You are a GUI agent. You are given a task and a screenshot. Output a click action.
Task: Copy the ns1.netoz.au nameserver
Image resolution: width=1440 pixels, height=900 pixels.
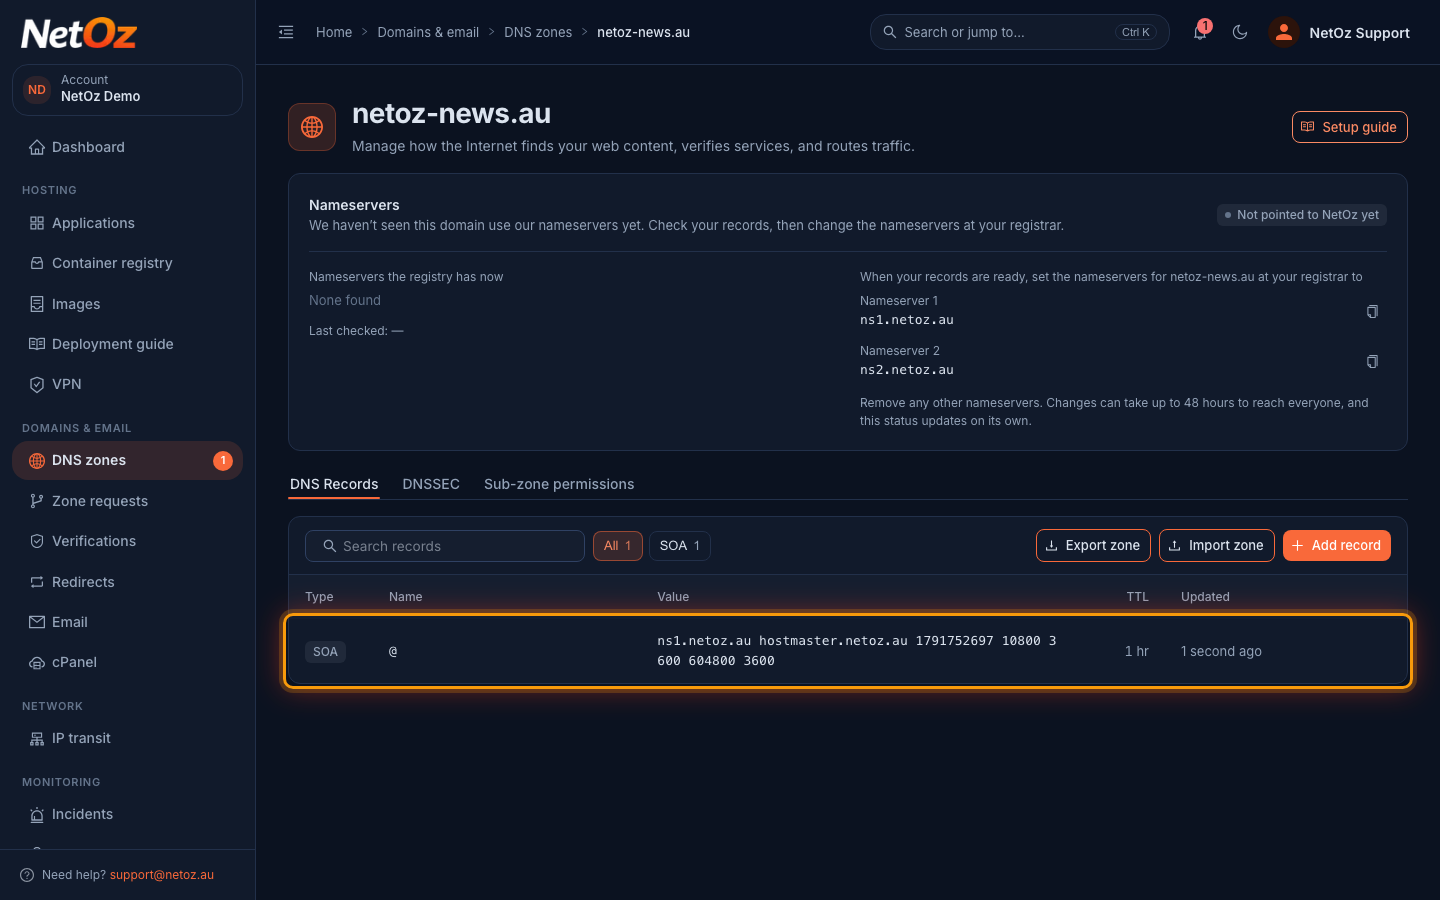1372,311
